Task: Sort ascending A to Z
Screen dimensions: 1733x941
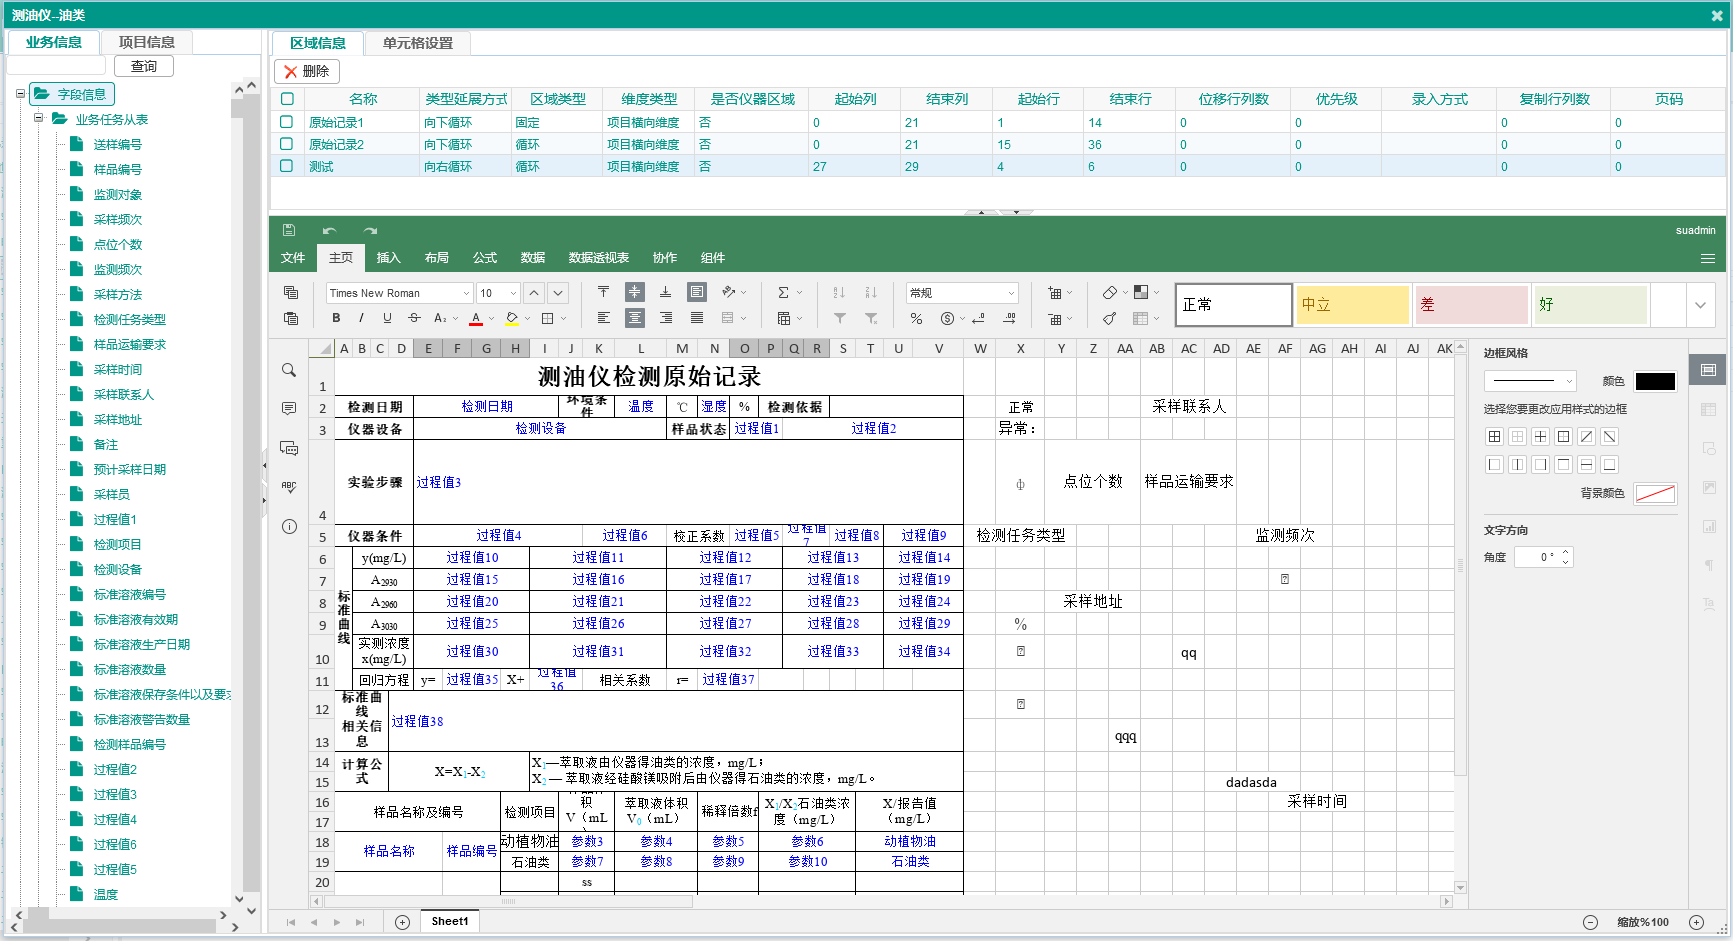Action: 839,292
